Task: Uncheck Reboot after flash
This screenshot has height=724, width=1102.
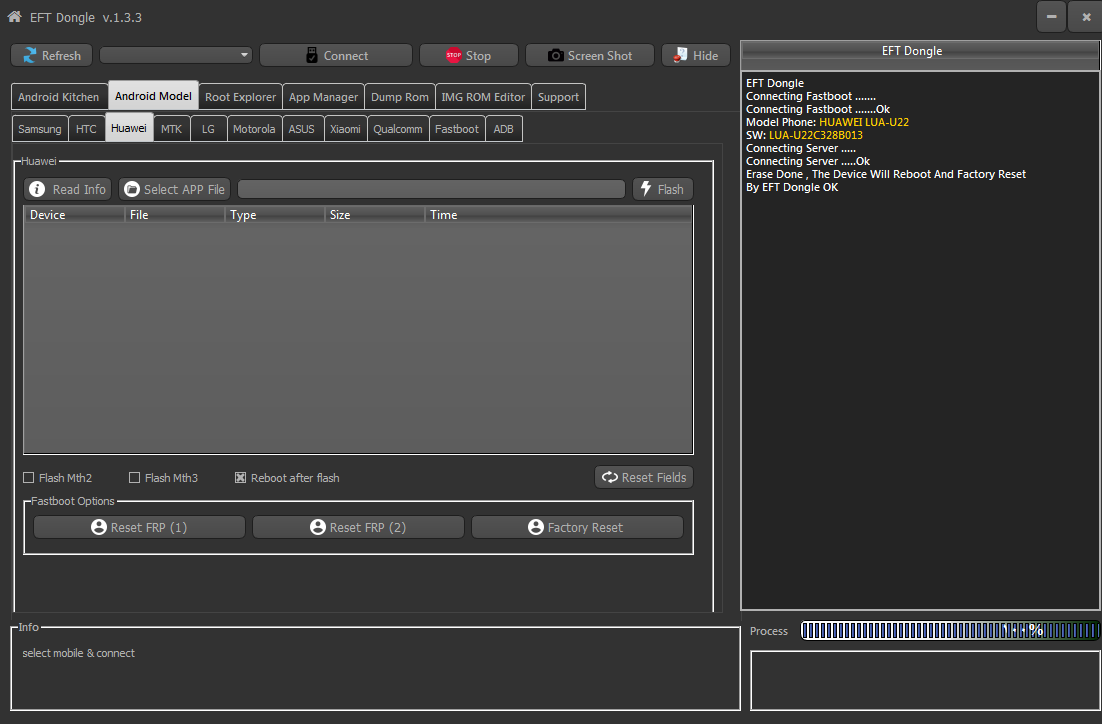Action: point(240,478)
